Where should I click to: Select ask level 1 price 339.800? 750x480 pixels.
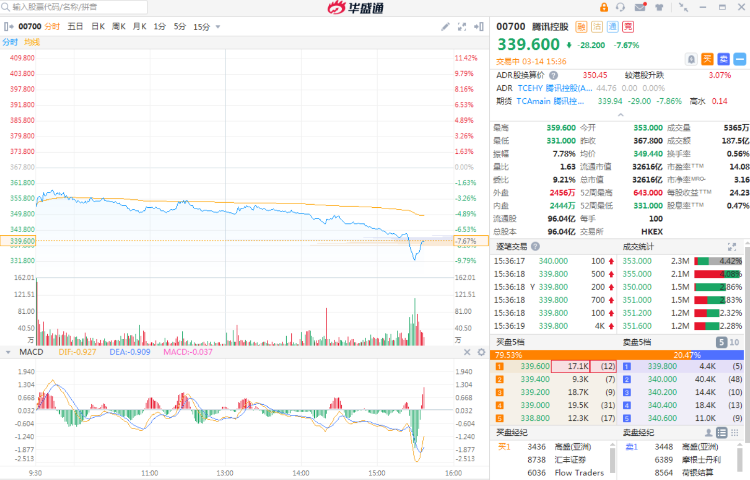(662, 367)
